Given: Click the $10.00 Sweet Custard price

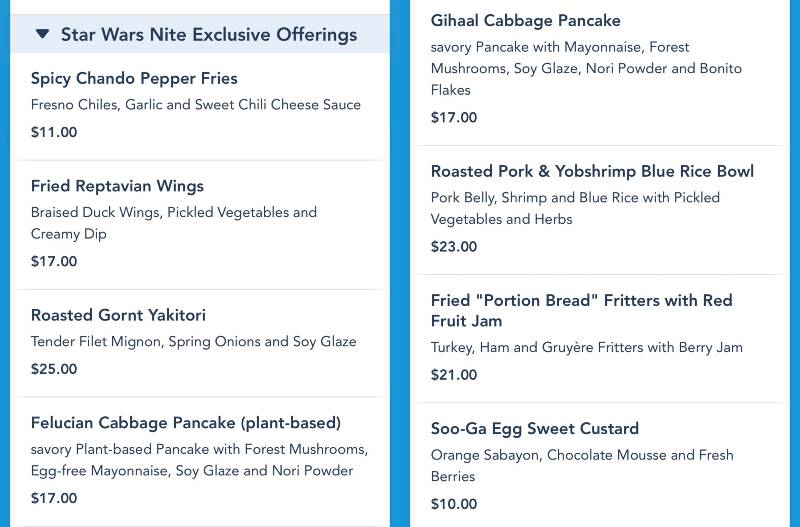Looking at the screenshot, I should (x=454, y=504).
